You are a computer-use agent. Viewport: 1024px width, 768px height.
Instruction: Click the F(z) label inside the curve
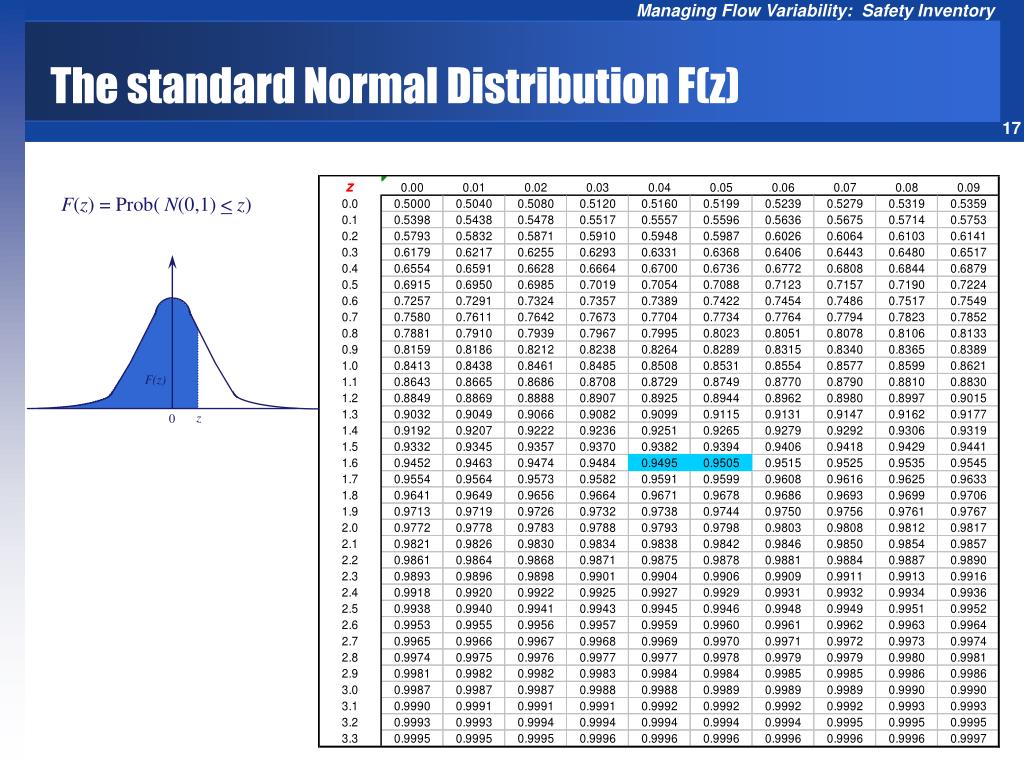155,379
